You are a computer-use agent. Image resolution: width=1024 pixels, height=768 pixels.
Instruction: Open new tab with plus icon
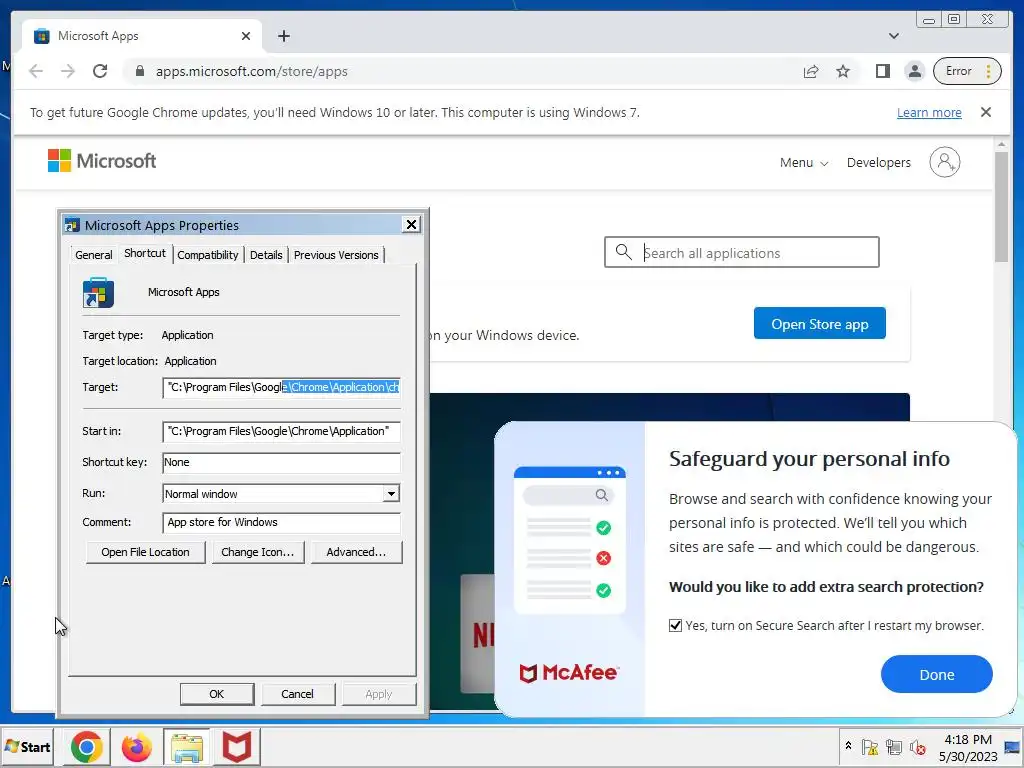(x=283, y=36)
